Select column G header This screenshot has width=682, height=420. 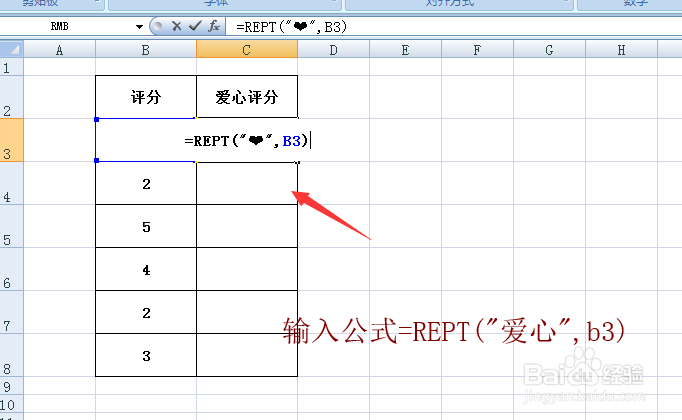pos(549,50)
